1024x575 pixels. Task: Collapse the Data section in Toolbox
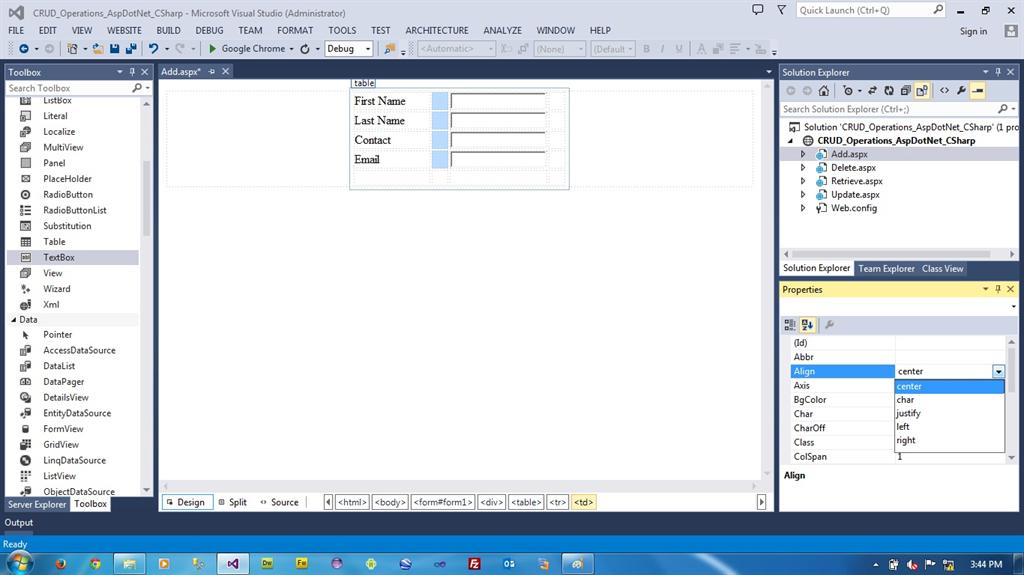pos(14,320)
